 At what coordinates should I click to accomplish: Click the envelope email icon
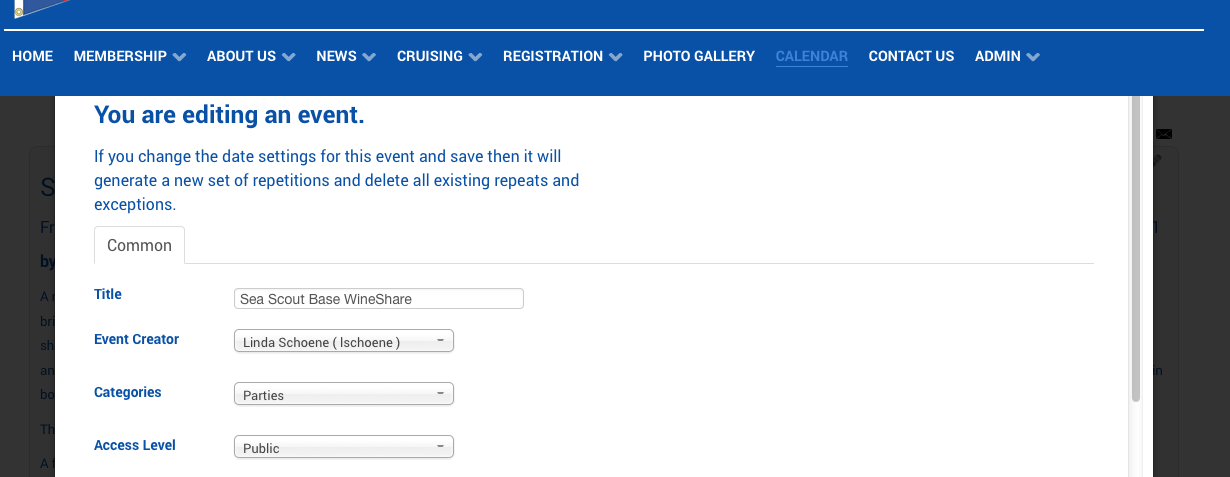tap(1164, 134)
